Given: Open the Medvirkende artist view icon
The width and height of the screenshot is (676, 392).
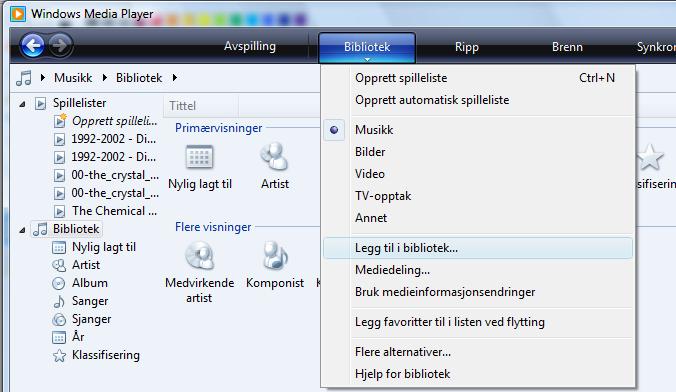Looking at the screenshot, I should tap(199, 255).
